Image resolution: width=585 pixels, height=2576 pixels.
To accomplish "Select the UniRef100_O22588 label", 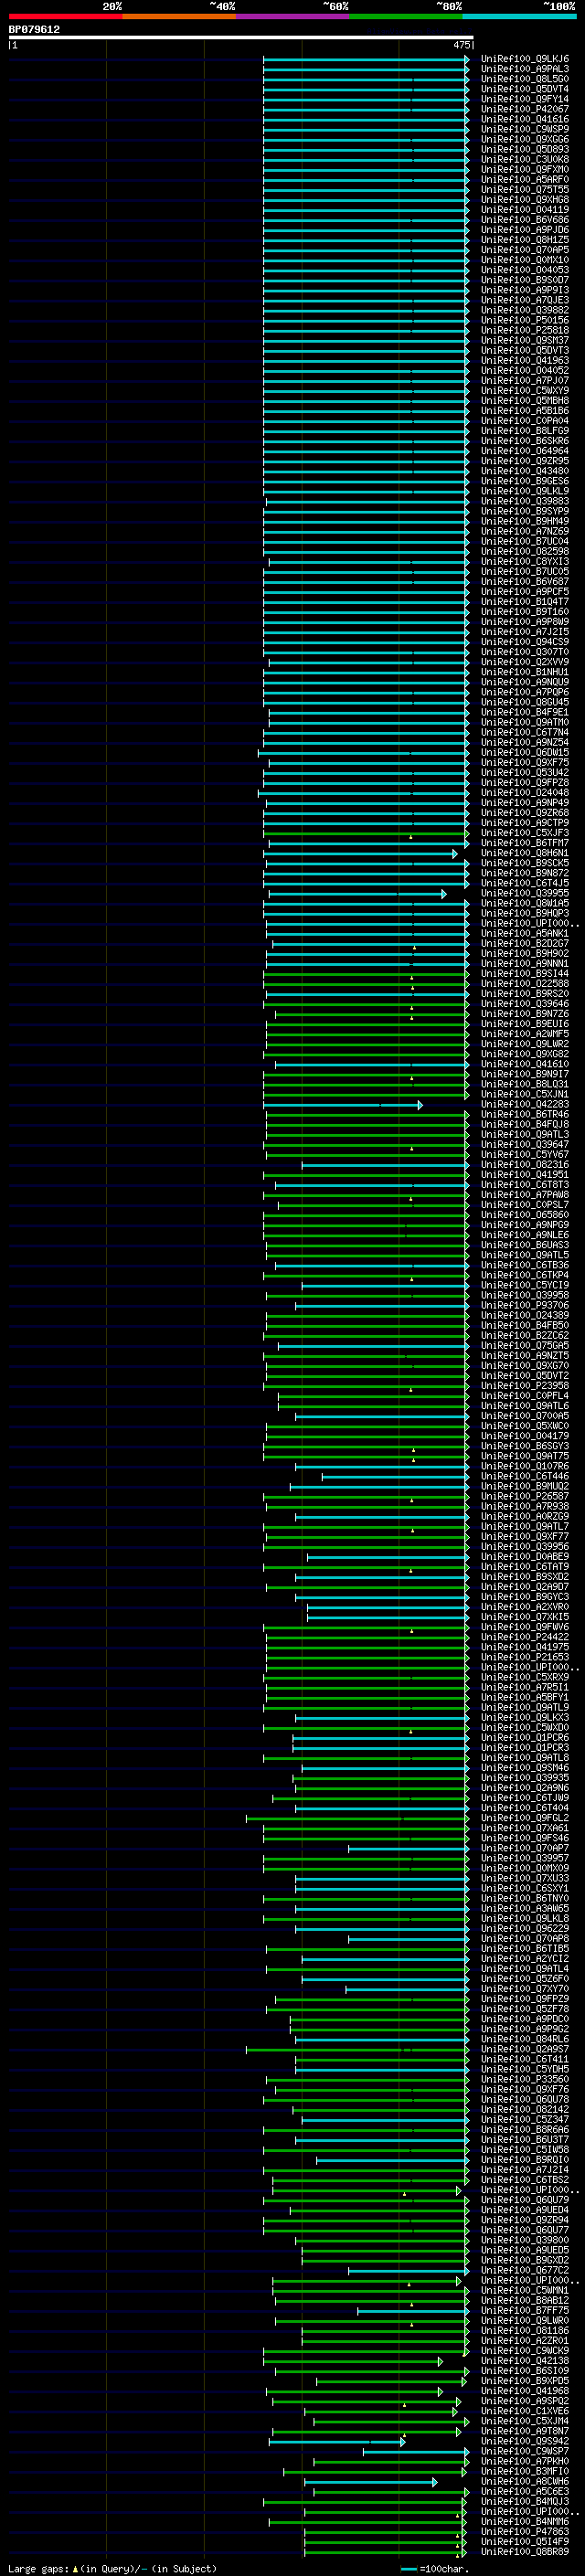I will pyautogui.click(x=524, y=983).
